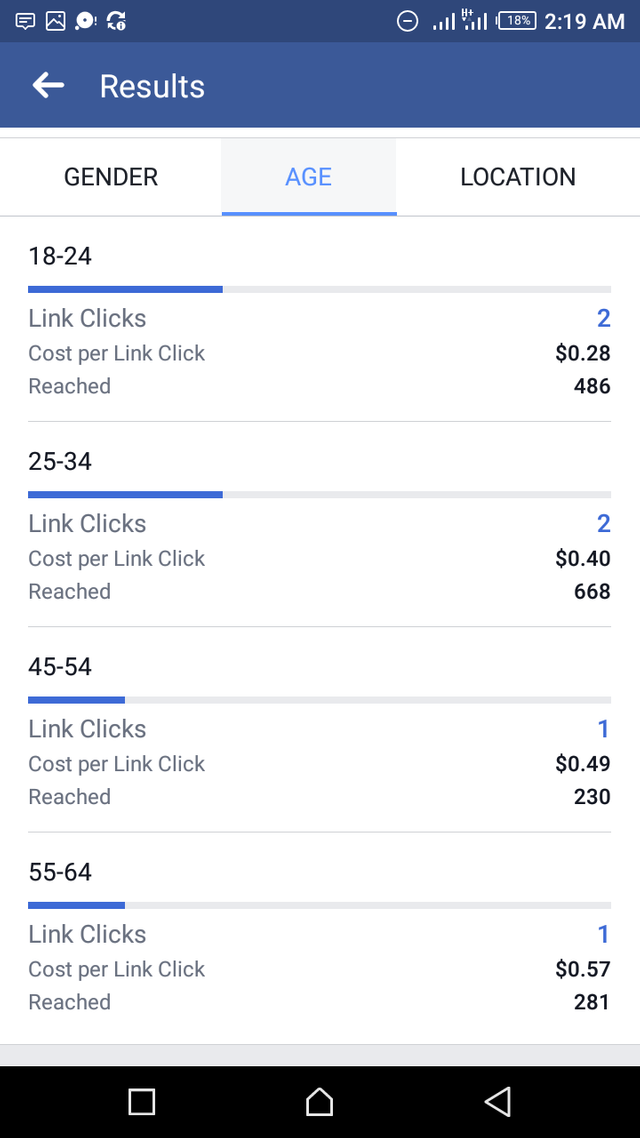Select the AGE tab
The width and height of the screenshot is (640, 1138).
tap(309, 177)
